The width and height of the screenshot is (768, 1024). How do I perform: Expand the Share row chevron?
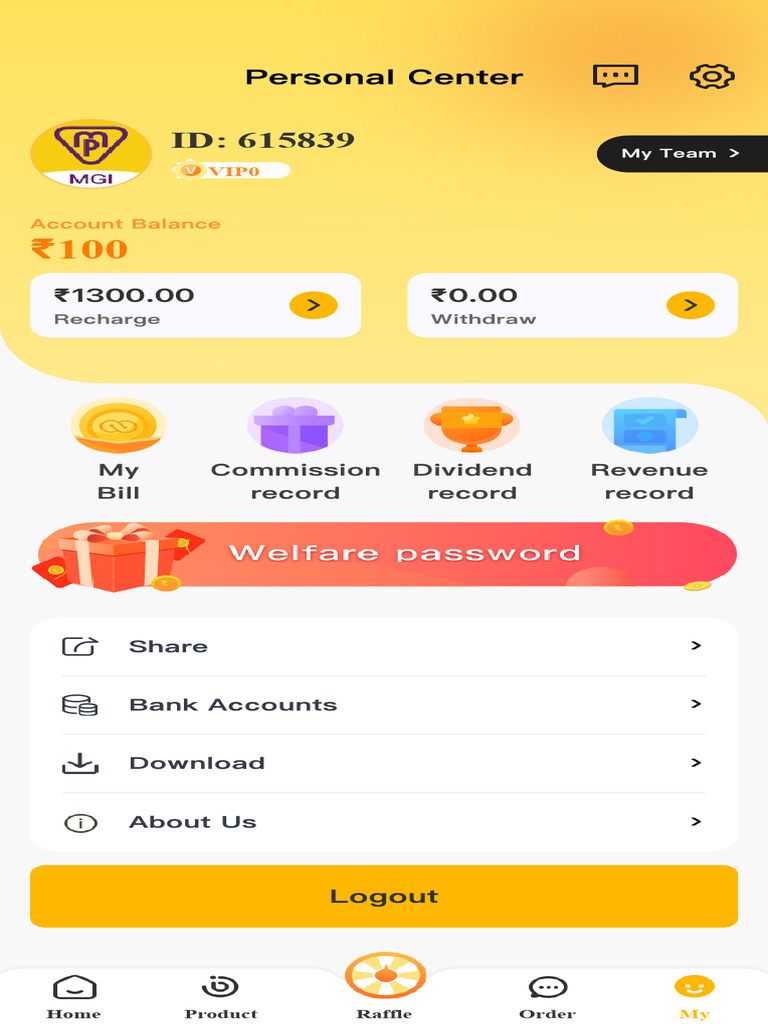tap(696, 646)
